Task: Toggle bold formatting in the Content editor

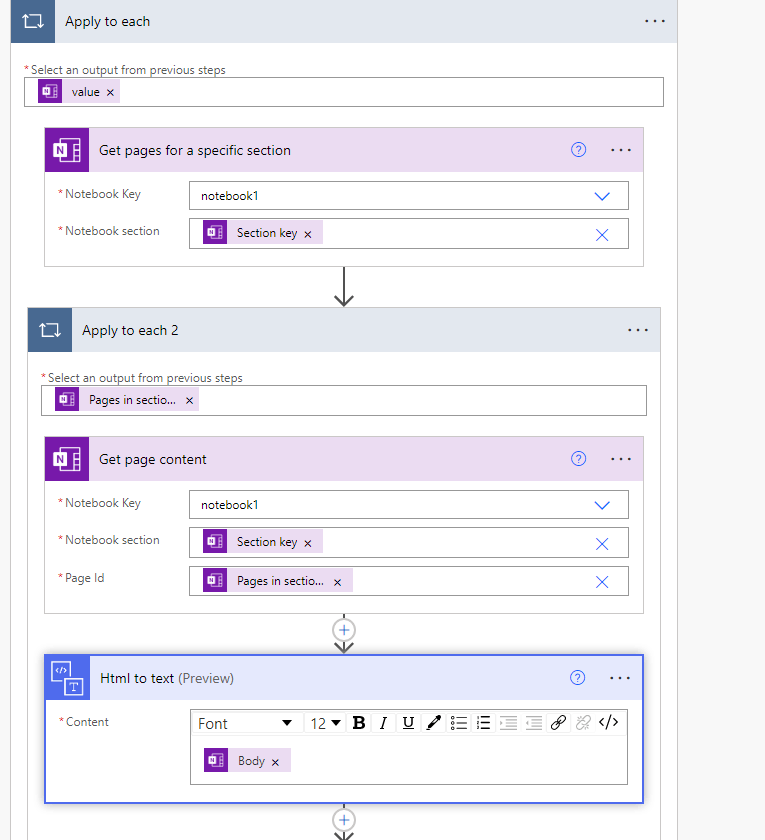Action: click(x=359, y=722)
